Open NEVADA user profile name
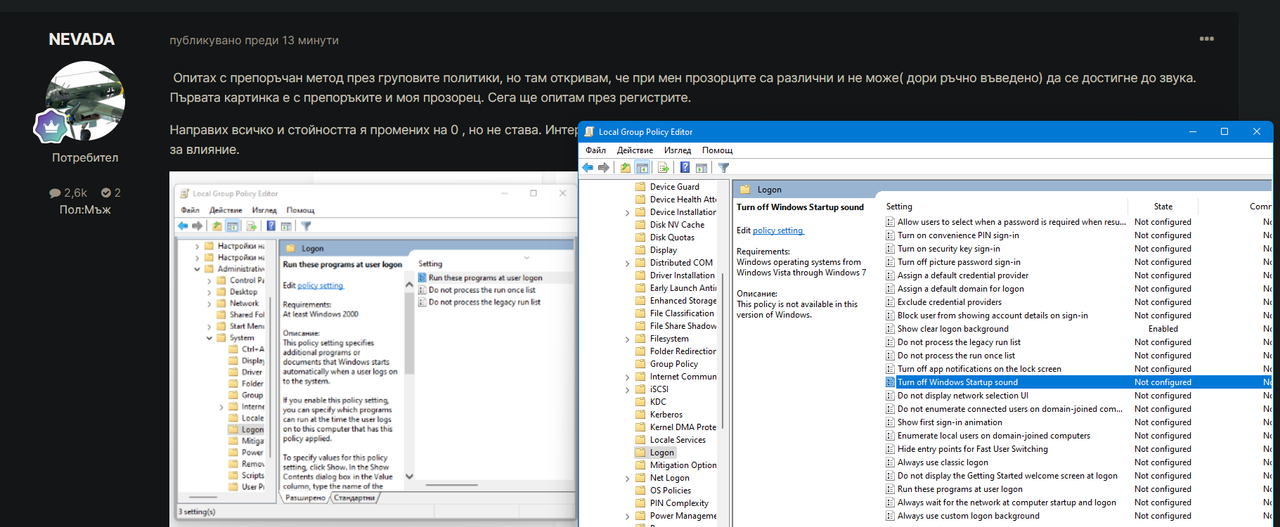The width and height of the screenshot is (1280, 527). 82,40
